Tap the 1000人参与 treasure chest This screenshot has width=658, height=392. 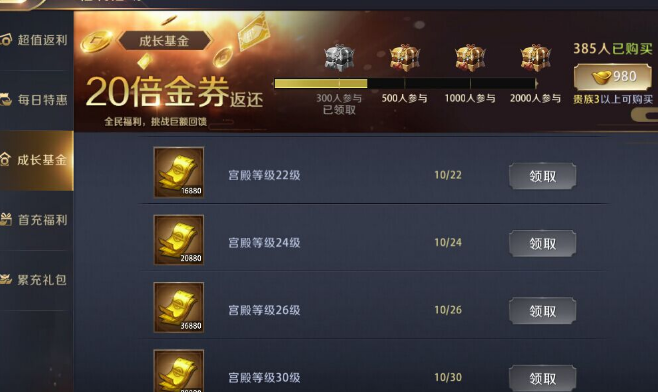470,58
